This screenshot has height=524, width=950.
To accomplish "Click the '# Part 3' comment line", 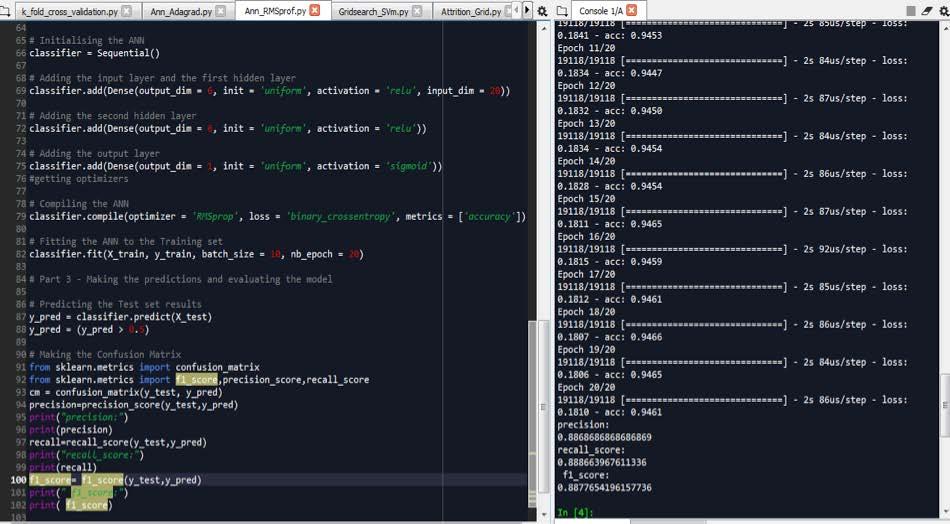I will (x=181, y=279).
